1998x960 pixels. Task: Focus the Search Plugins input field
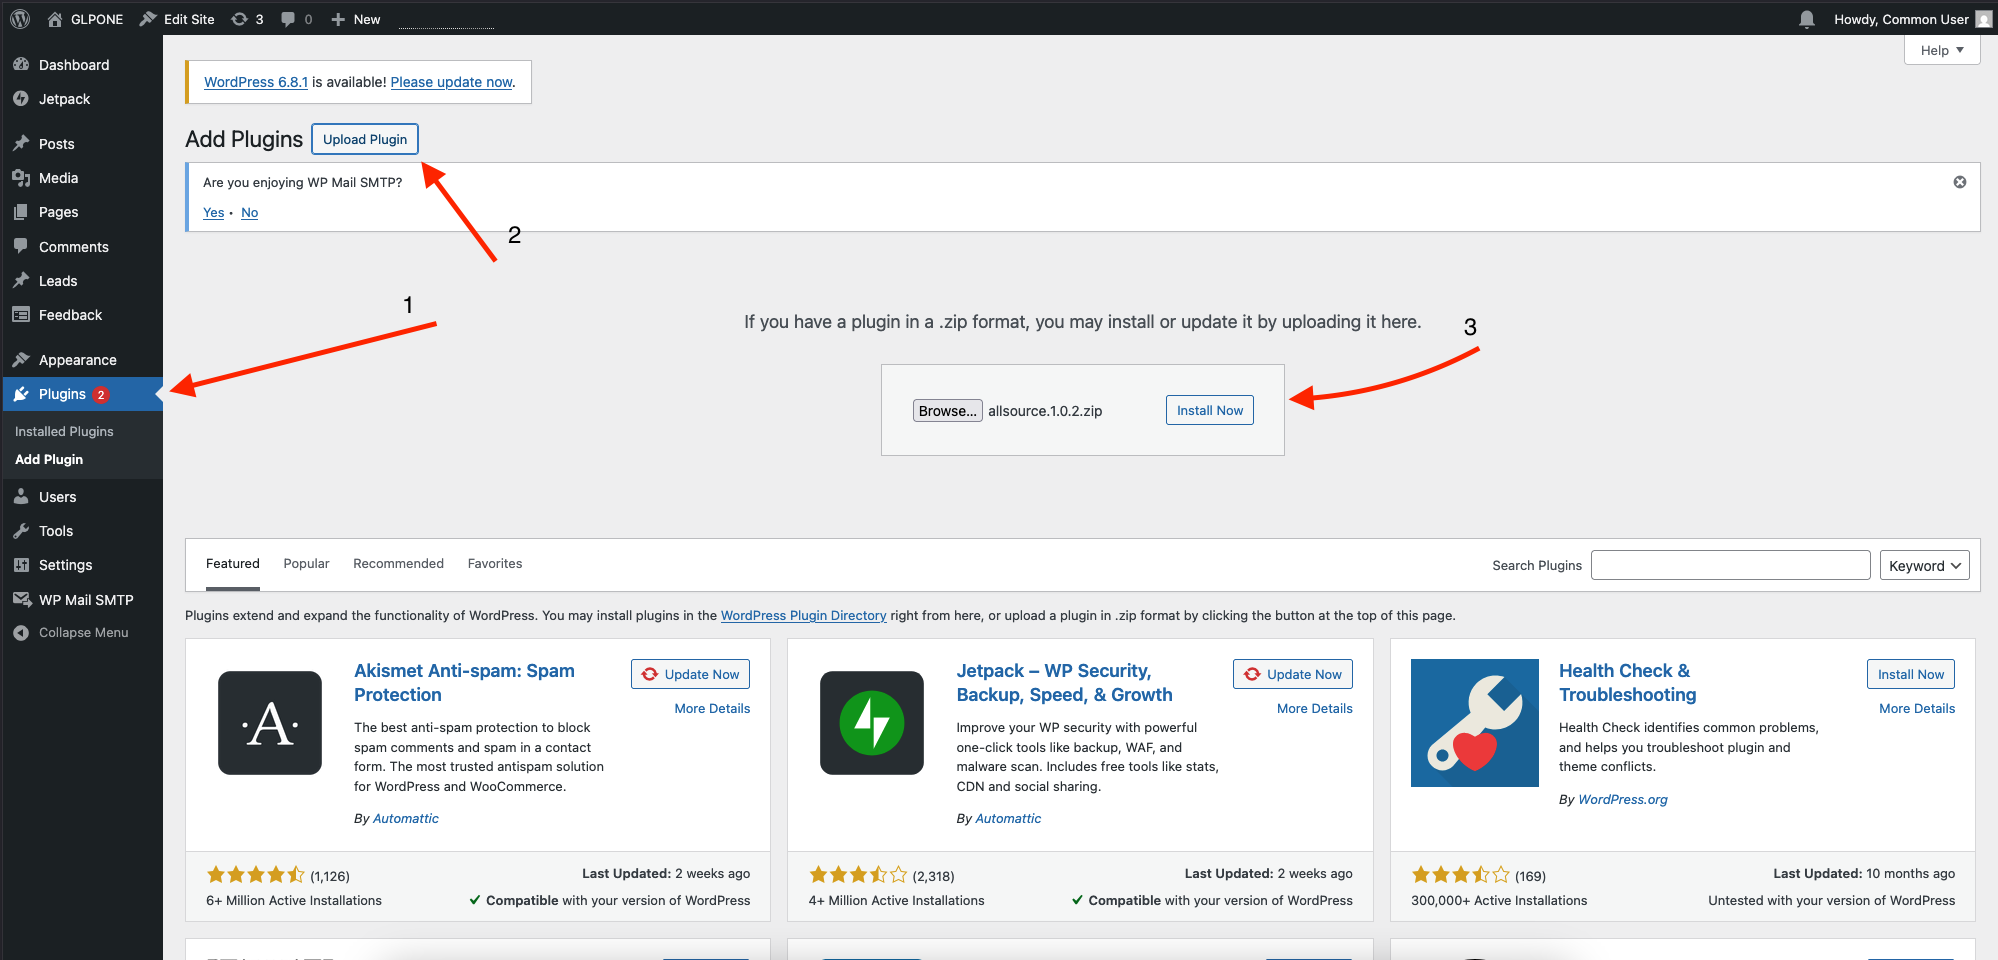(x=1730, y=565)
